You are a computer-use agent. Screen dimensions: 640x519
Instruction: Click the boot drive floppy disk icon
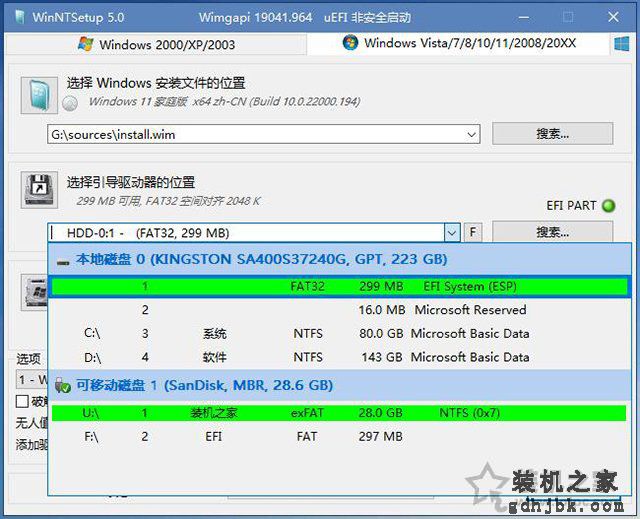click(39, 190)
